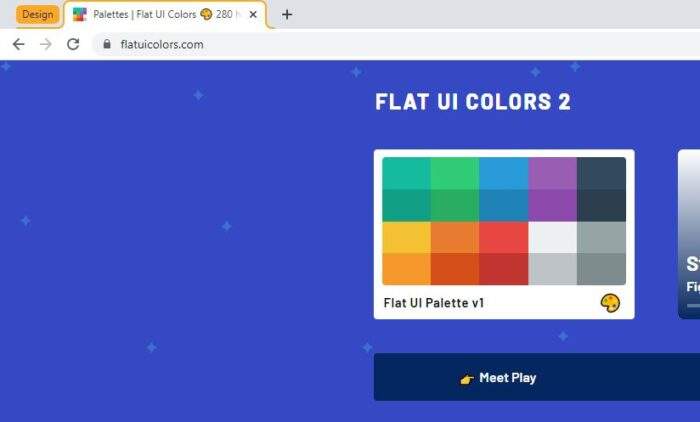The width and height of the screenshot is (700, 422).
Task: Pick the darker nephritis green swatch in second row
Action: [x=455, y=205]
